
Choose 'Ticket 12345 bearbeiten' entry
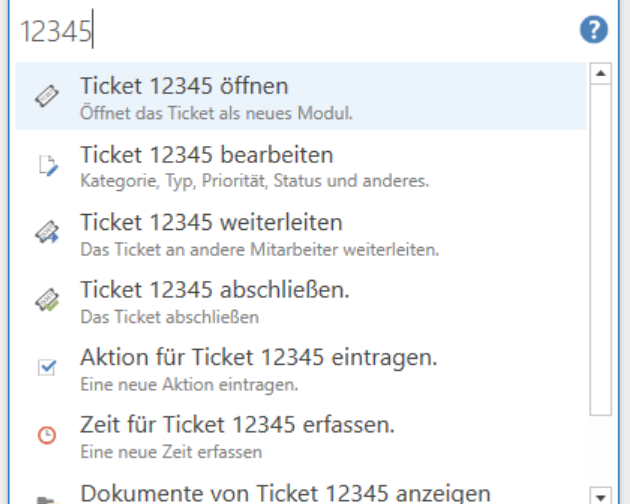tap(206, 155)
